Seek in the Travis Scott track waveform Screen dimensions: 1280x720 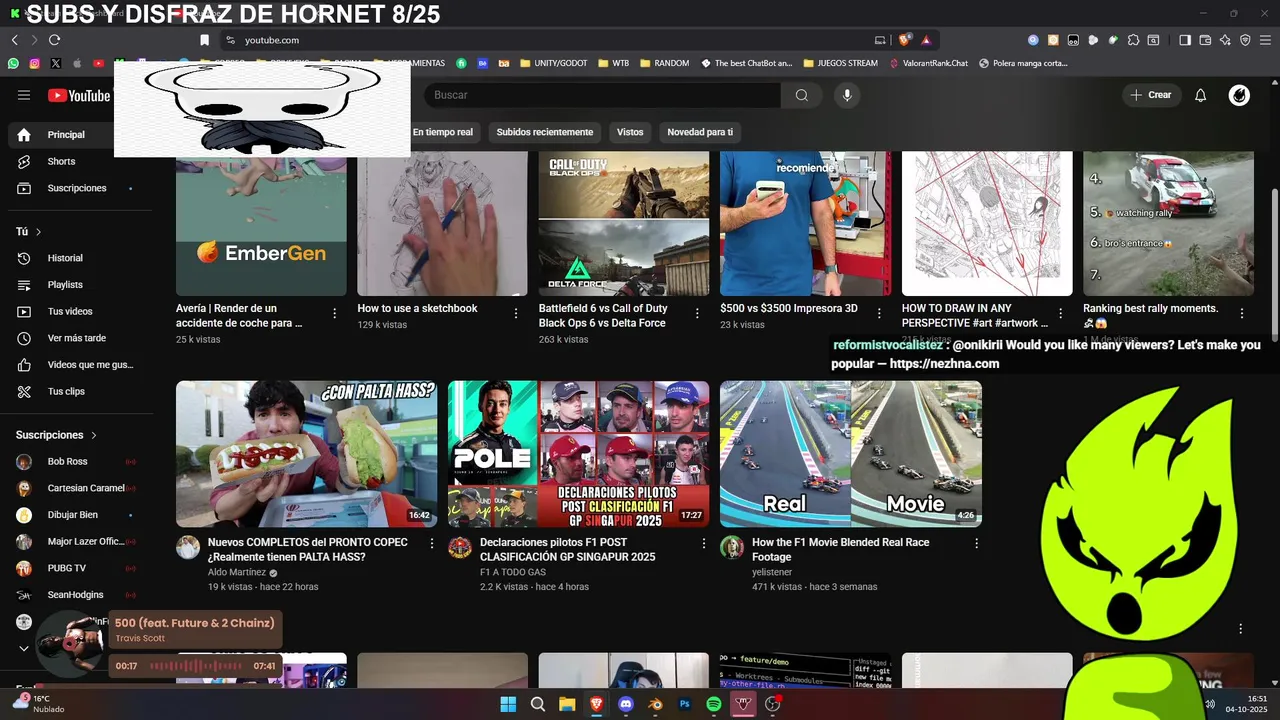point(196,666)
